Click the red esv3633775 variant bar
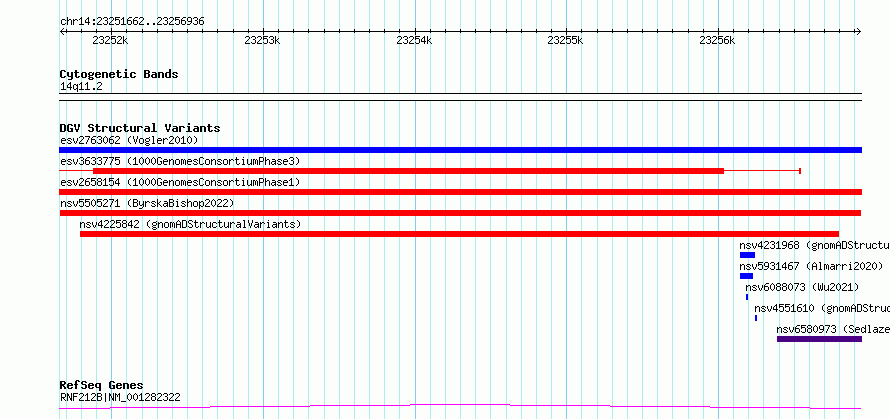890x419 pixels. [408, 171]
